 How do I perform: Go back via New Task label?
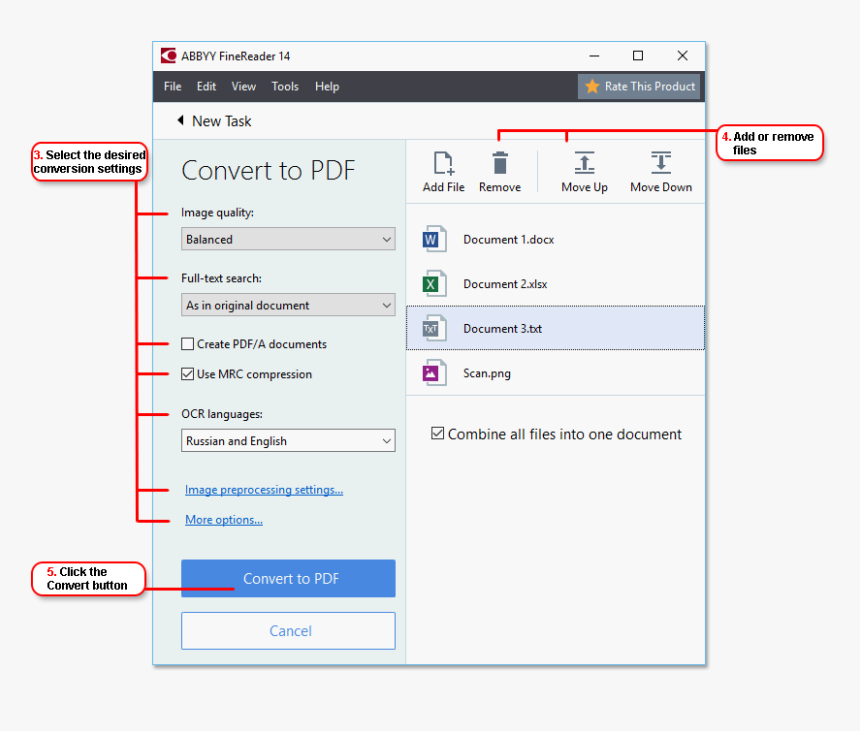tap(222, 121)
